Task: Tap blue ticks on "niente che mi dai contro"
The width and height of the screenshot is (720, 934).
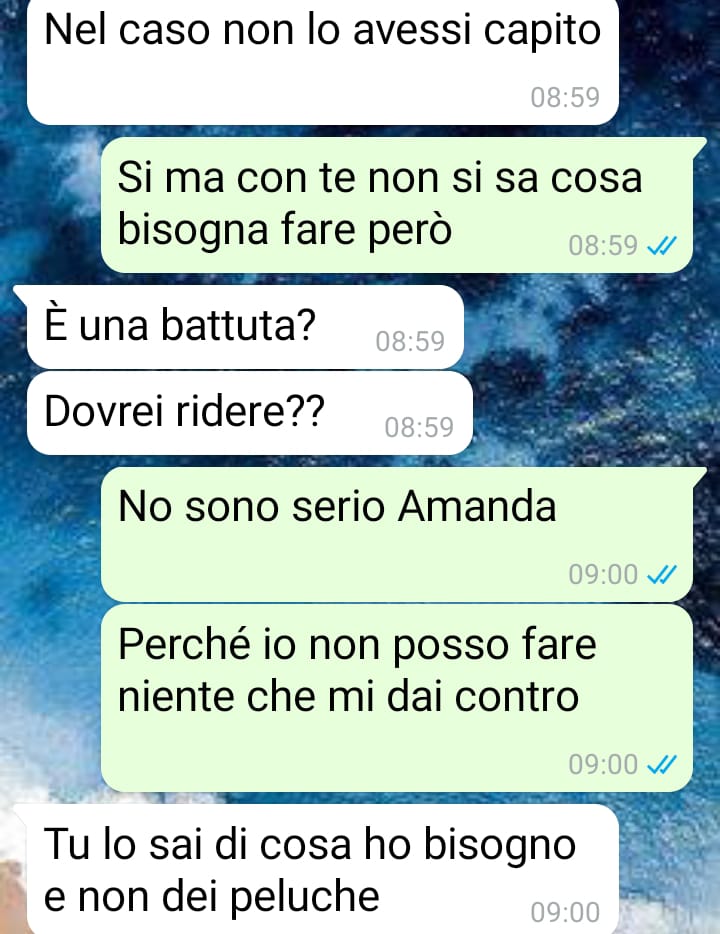Action: (662, 764)
